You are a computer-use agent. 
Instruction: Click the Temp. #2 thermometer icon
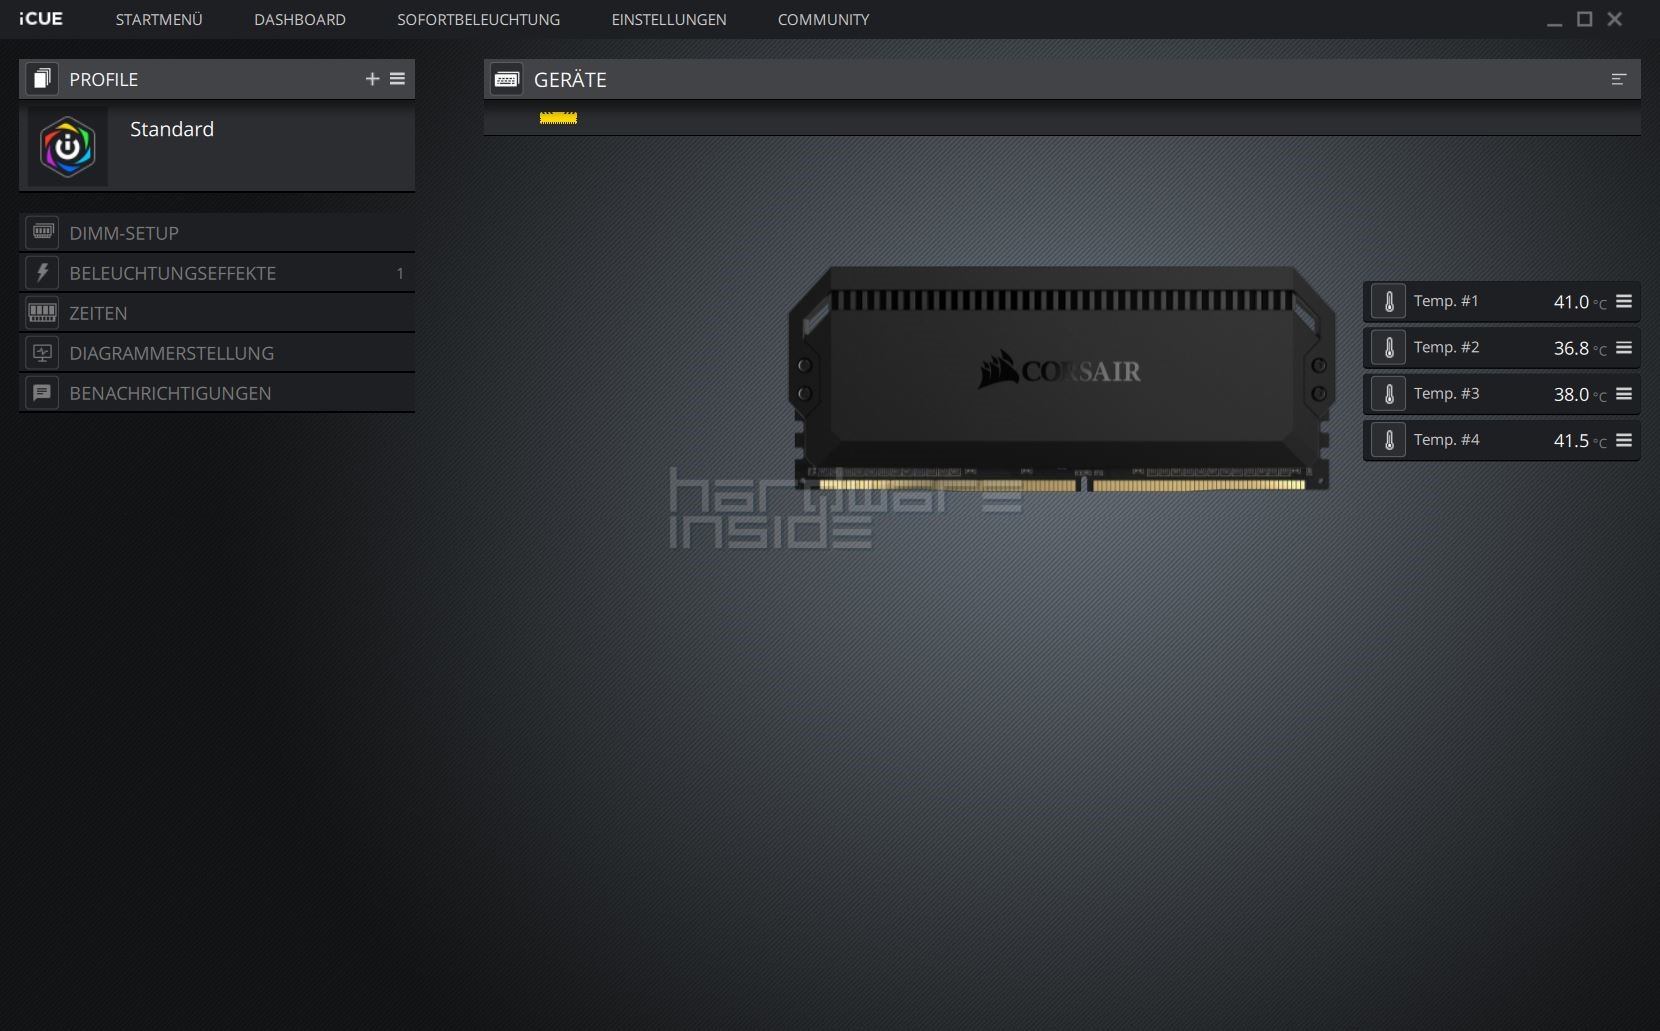[x=1388, y=347]
